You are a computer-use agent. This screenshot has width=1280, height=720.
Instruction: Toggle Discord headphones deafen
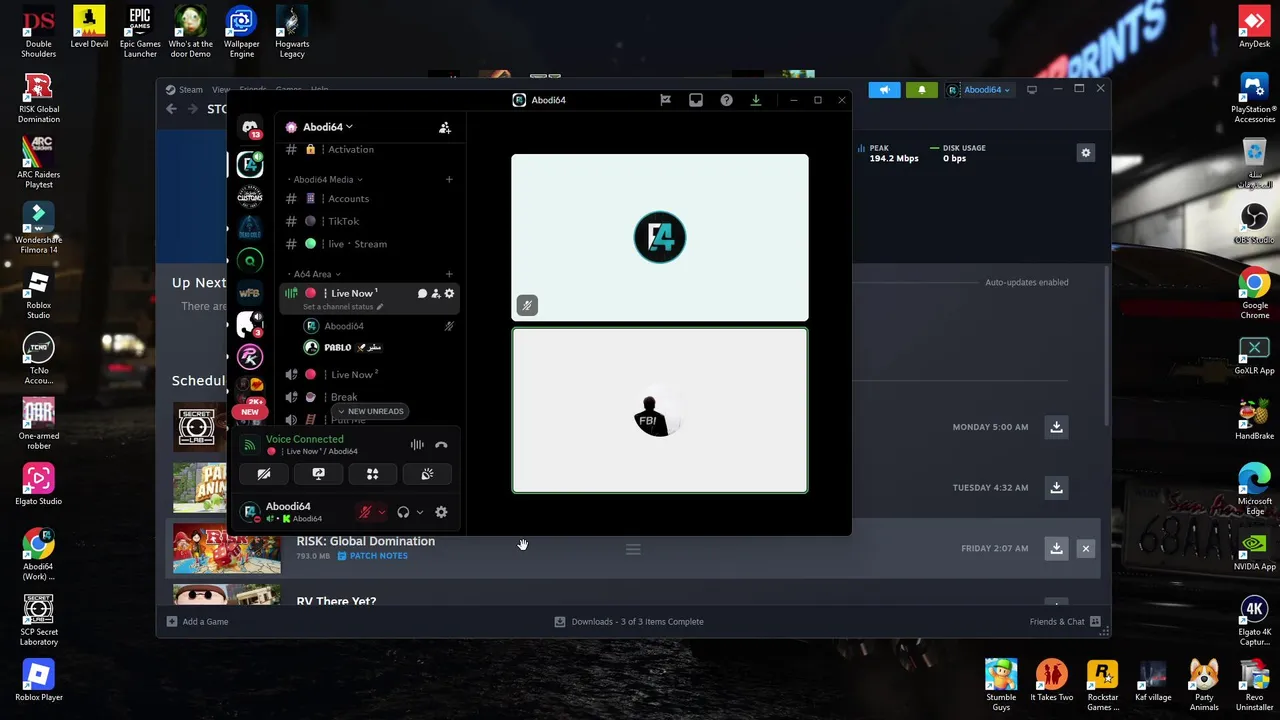coord(403,512)
